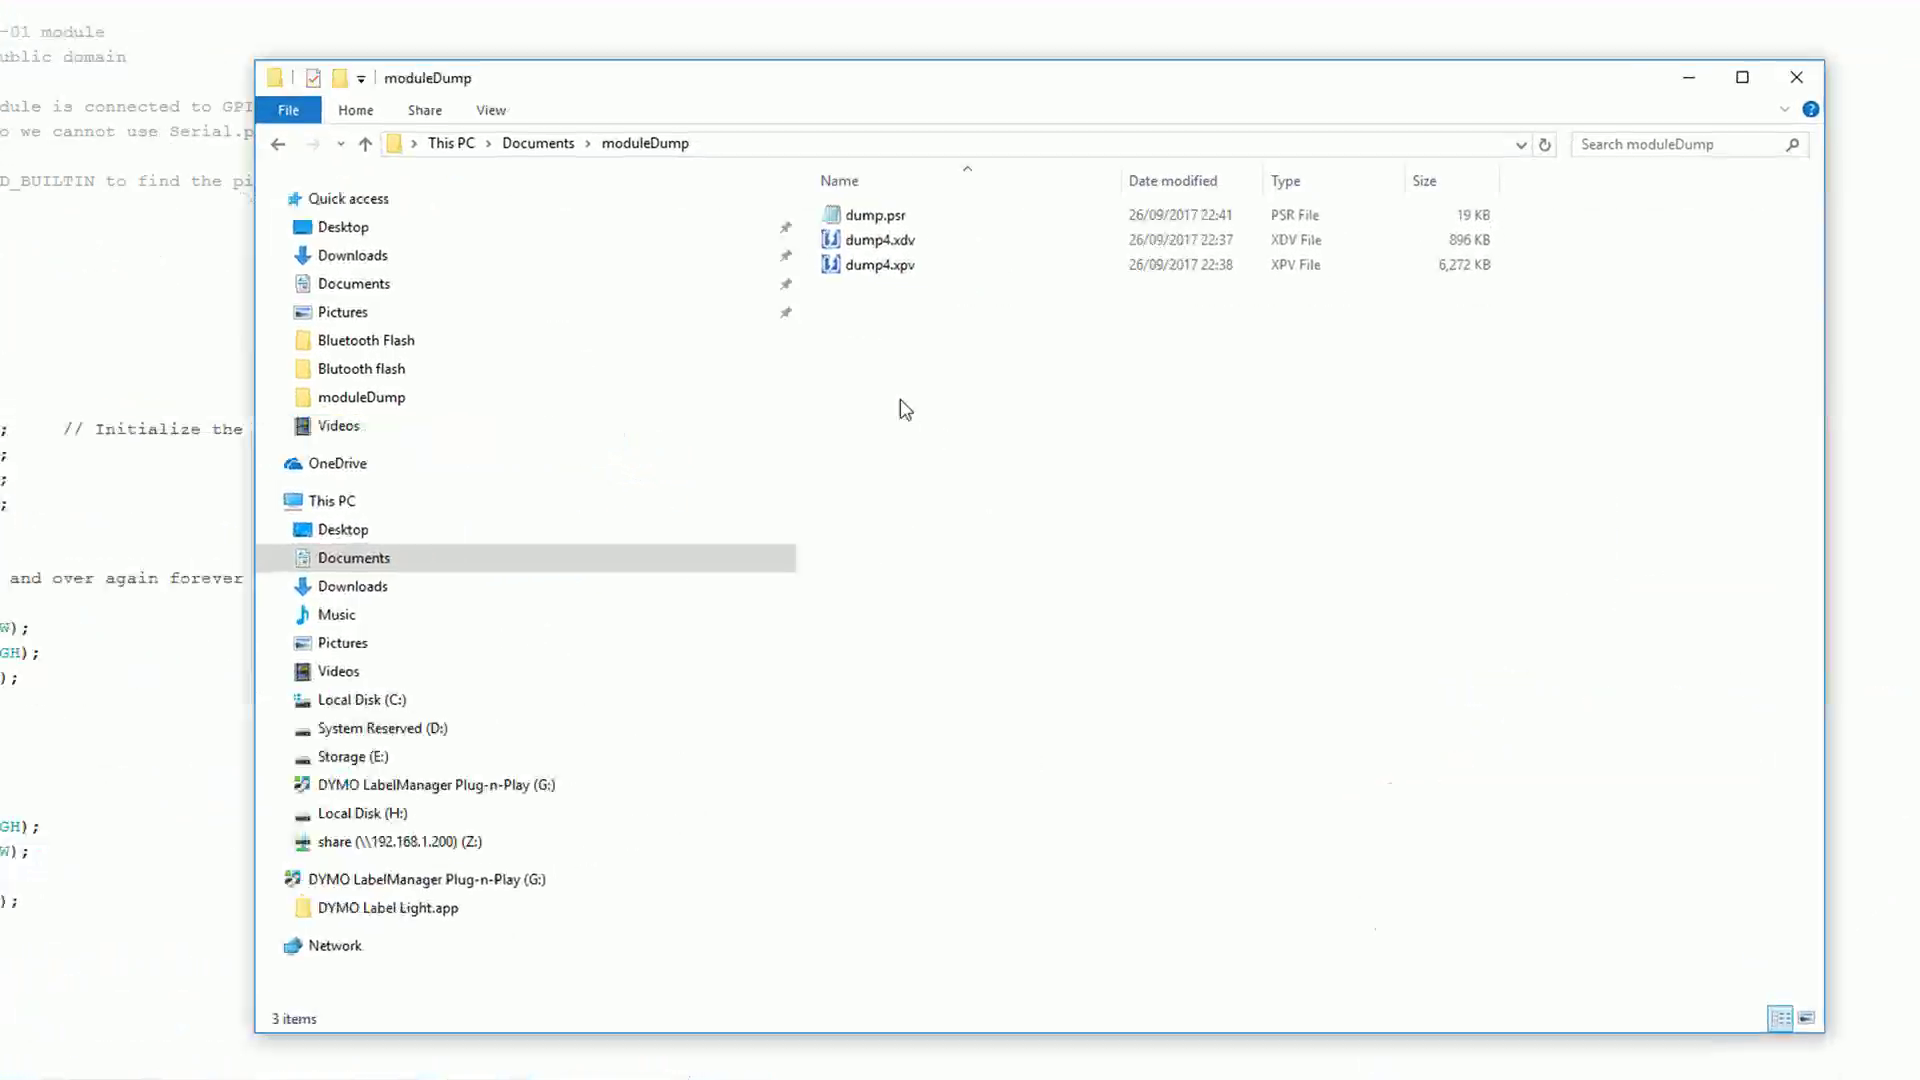Expand the ribbon with the chevron
Viewport: 1920px width, 1080px height.
tap(1784, 109)
